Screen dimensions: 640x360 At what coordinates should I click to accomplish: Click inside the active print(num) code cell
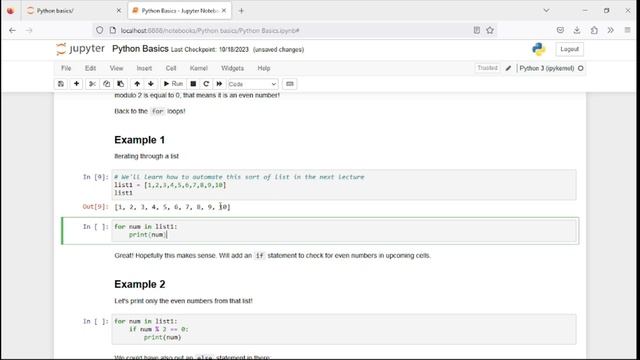point(344,231)
